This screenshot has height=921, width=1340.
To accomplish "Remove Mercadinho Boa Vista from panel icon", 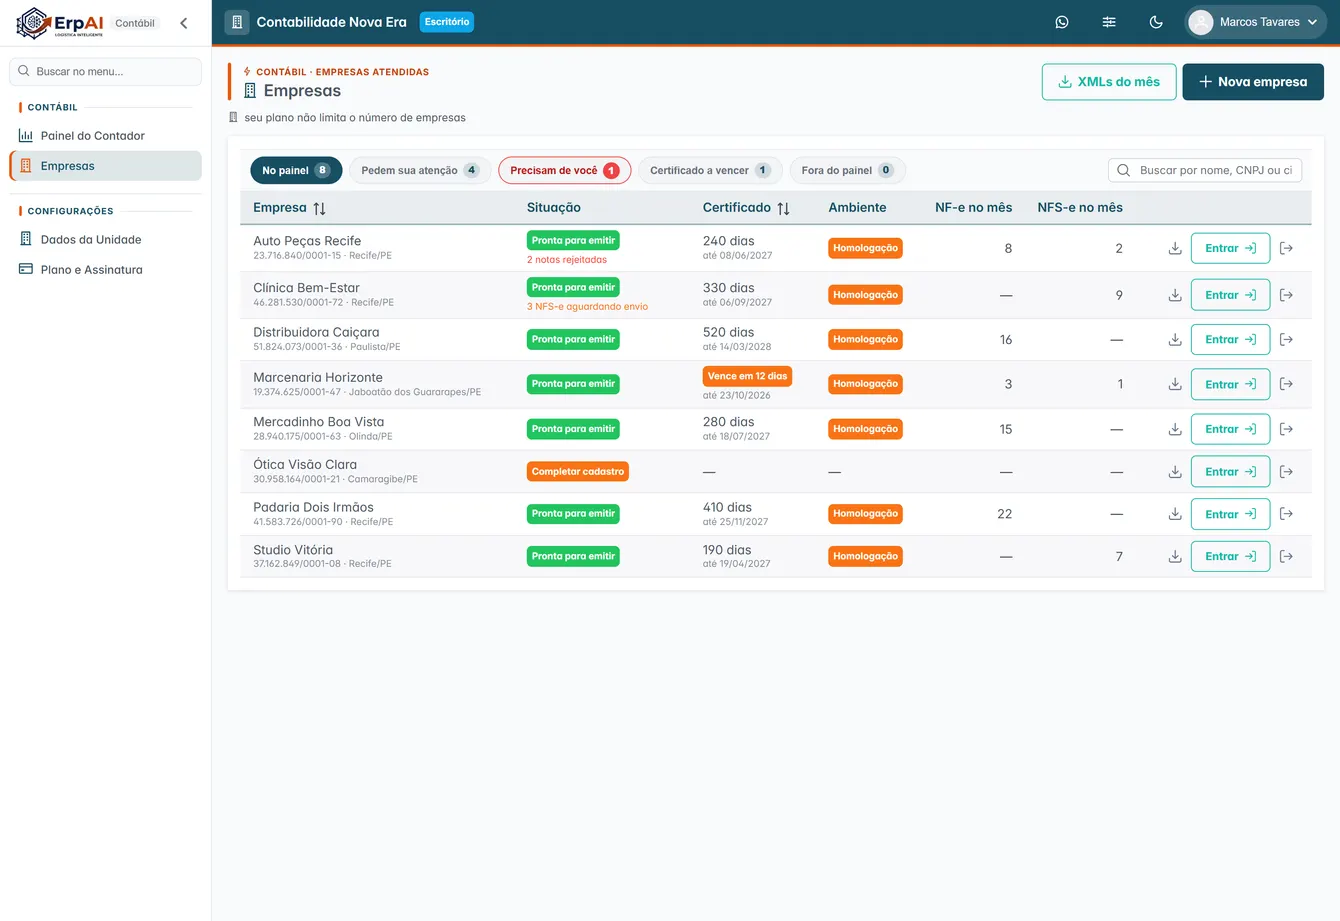I will [x=1286, y=429].
